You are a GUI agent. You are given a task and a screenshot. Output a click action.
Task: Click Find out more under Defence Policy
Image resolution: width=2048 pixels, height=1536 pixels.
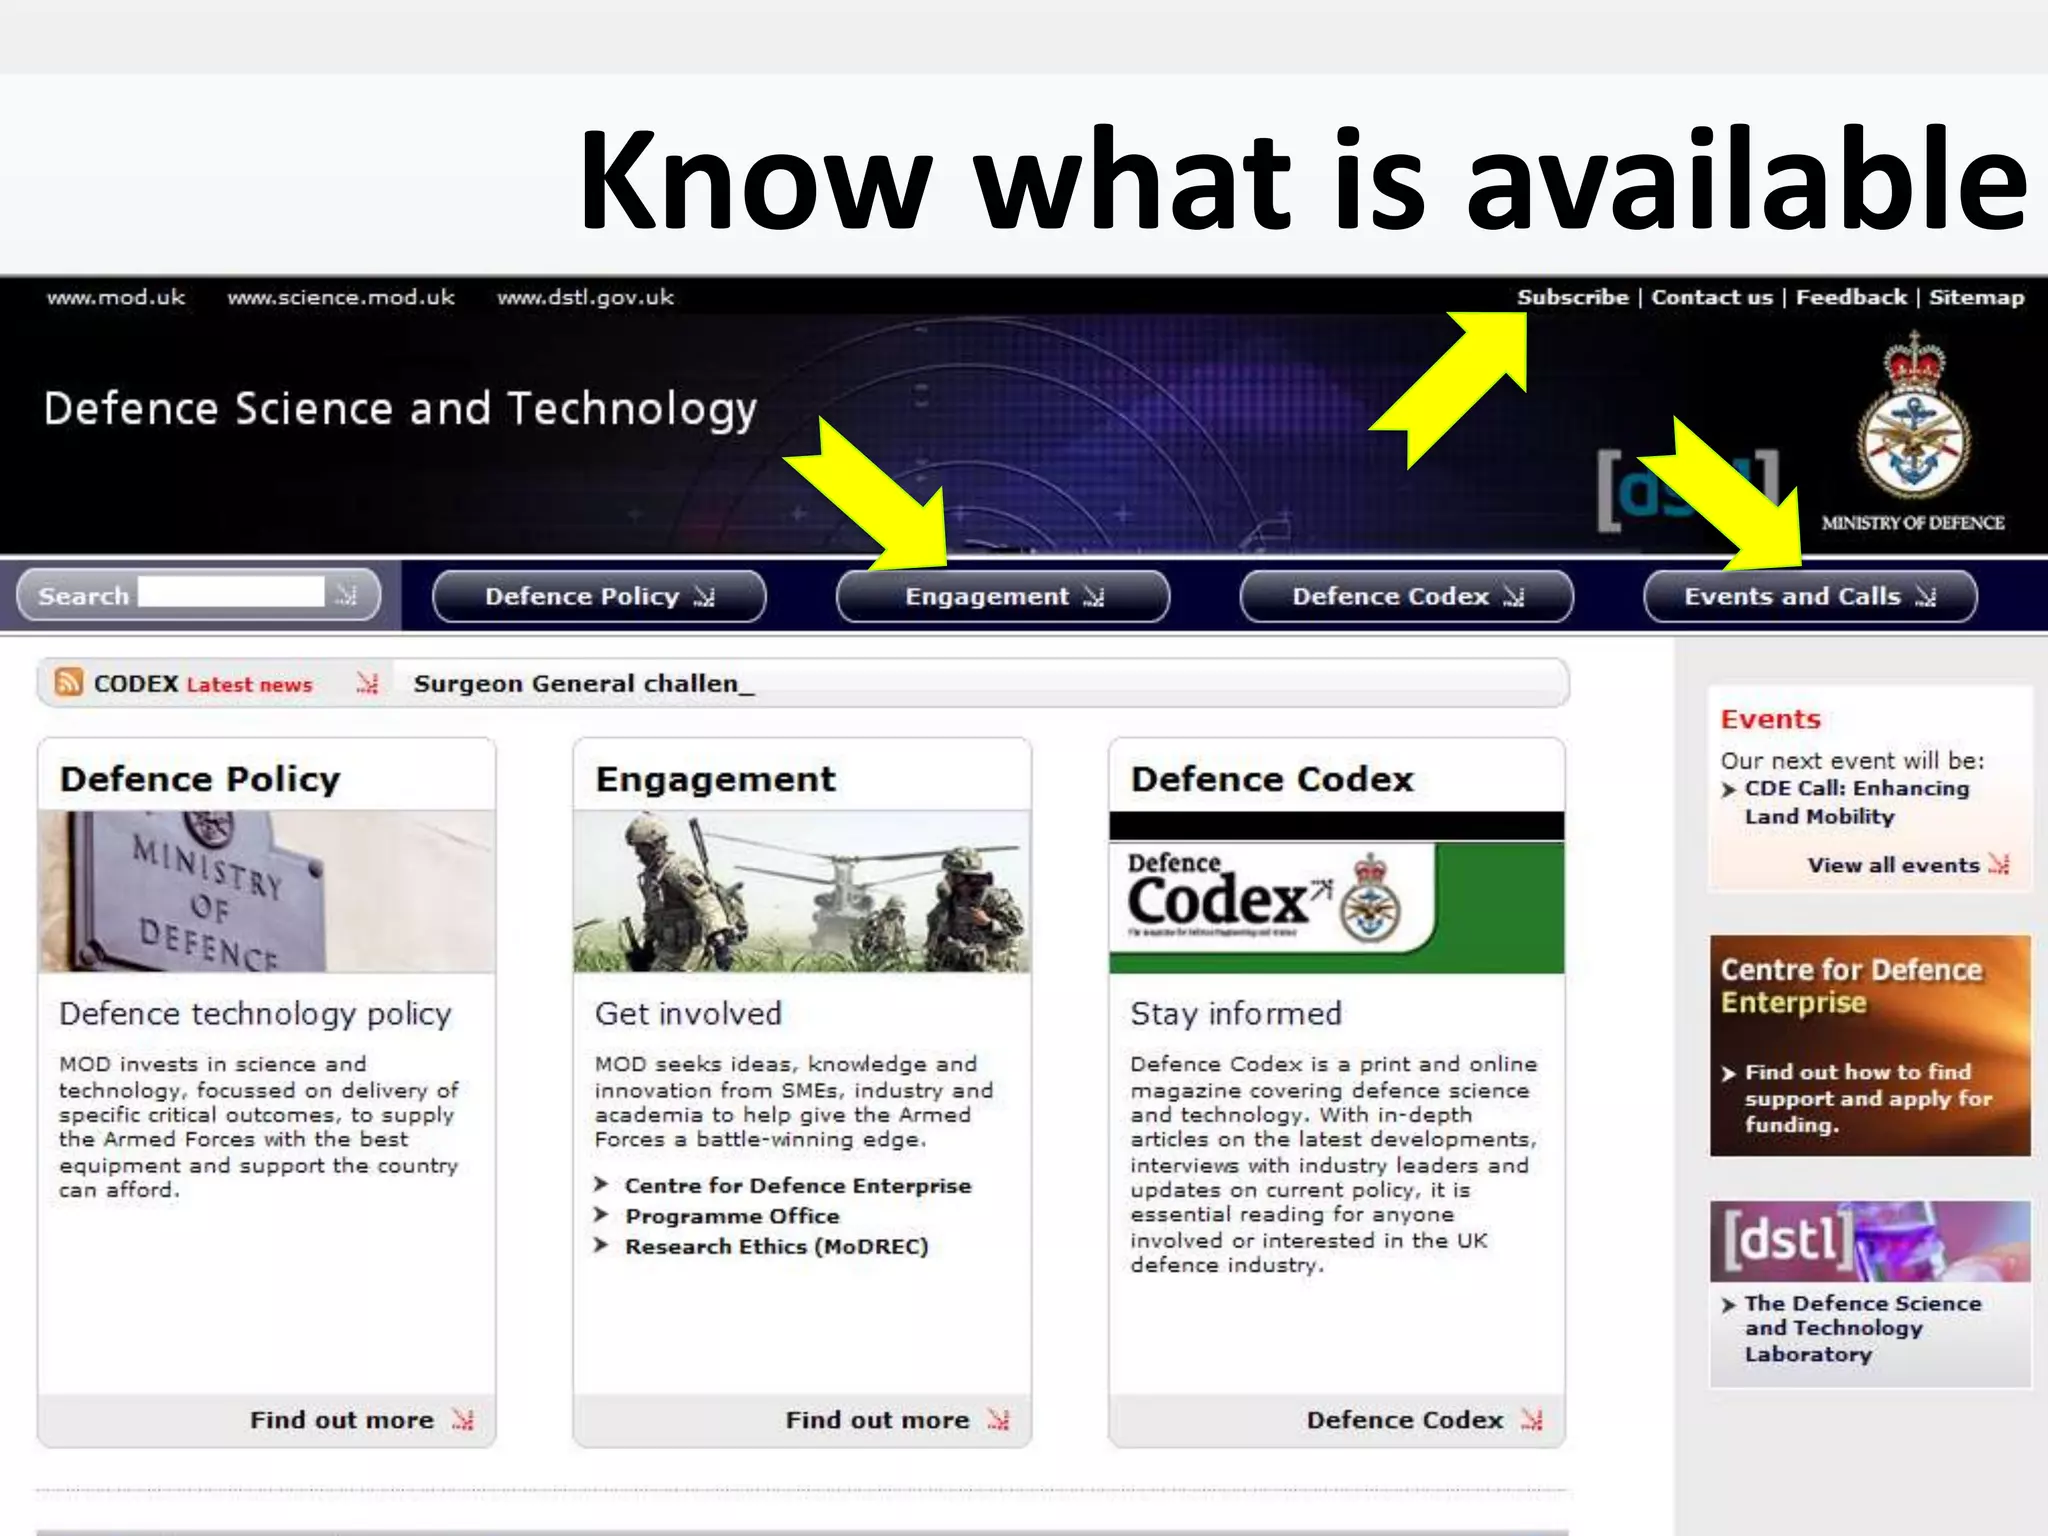pos(342,1420)
